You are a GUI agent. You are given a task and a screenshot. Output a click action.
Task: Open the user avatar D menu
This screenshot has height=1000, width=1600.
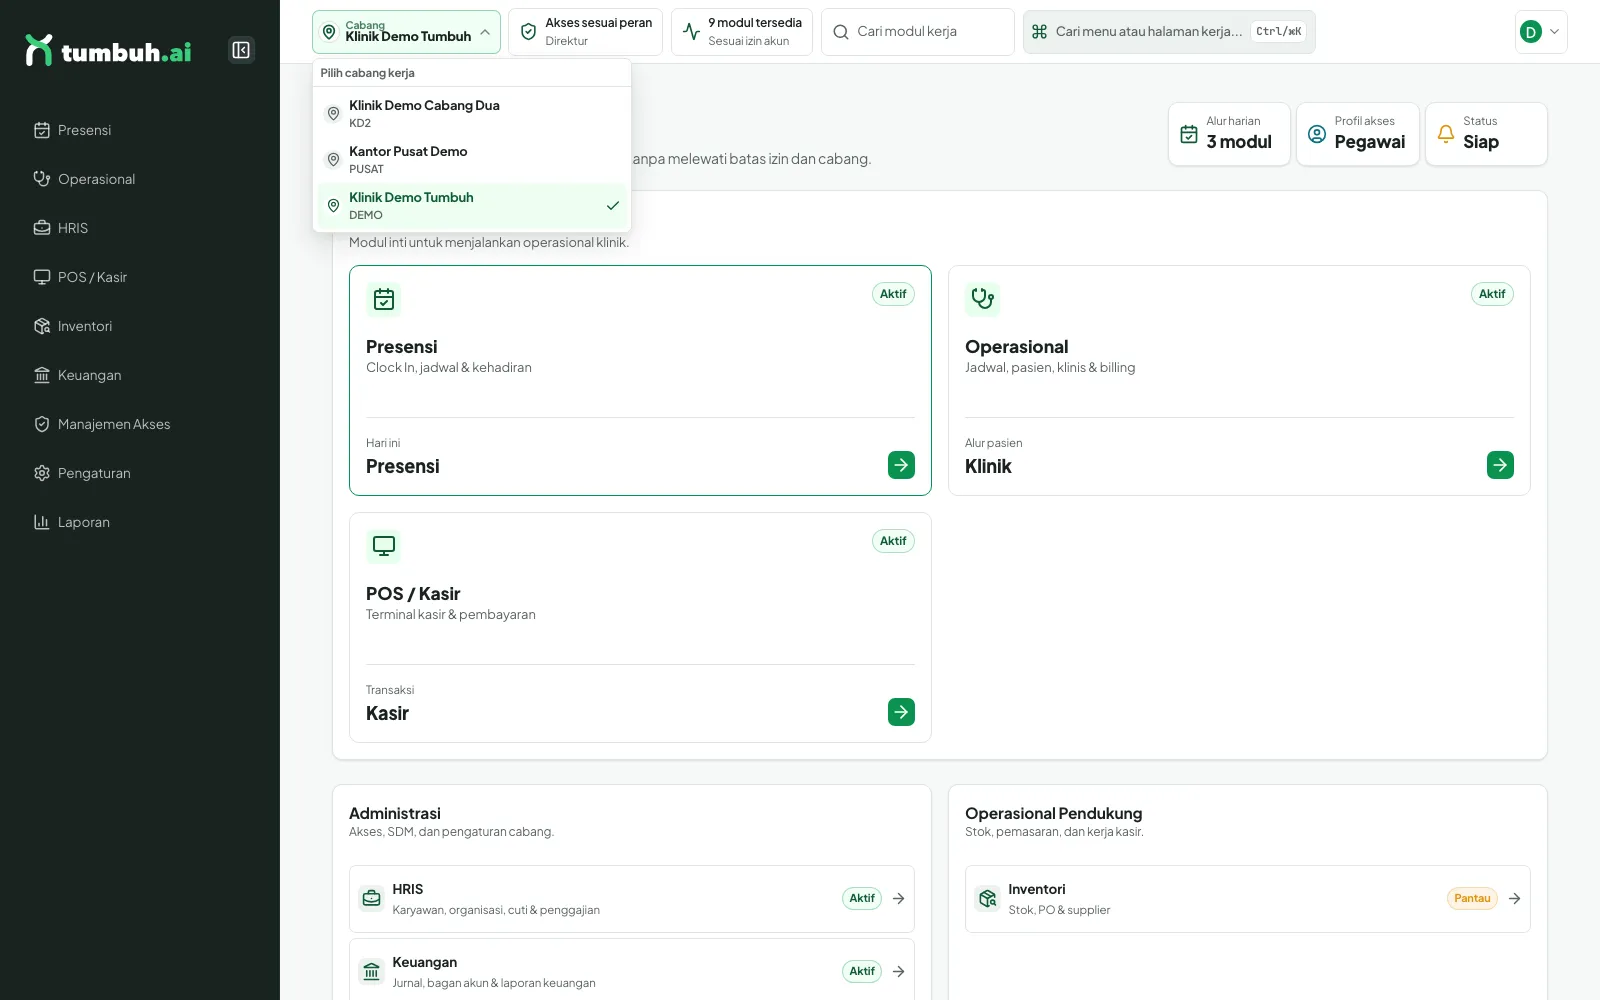1541,32
